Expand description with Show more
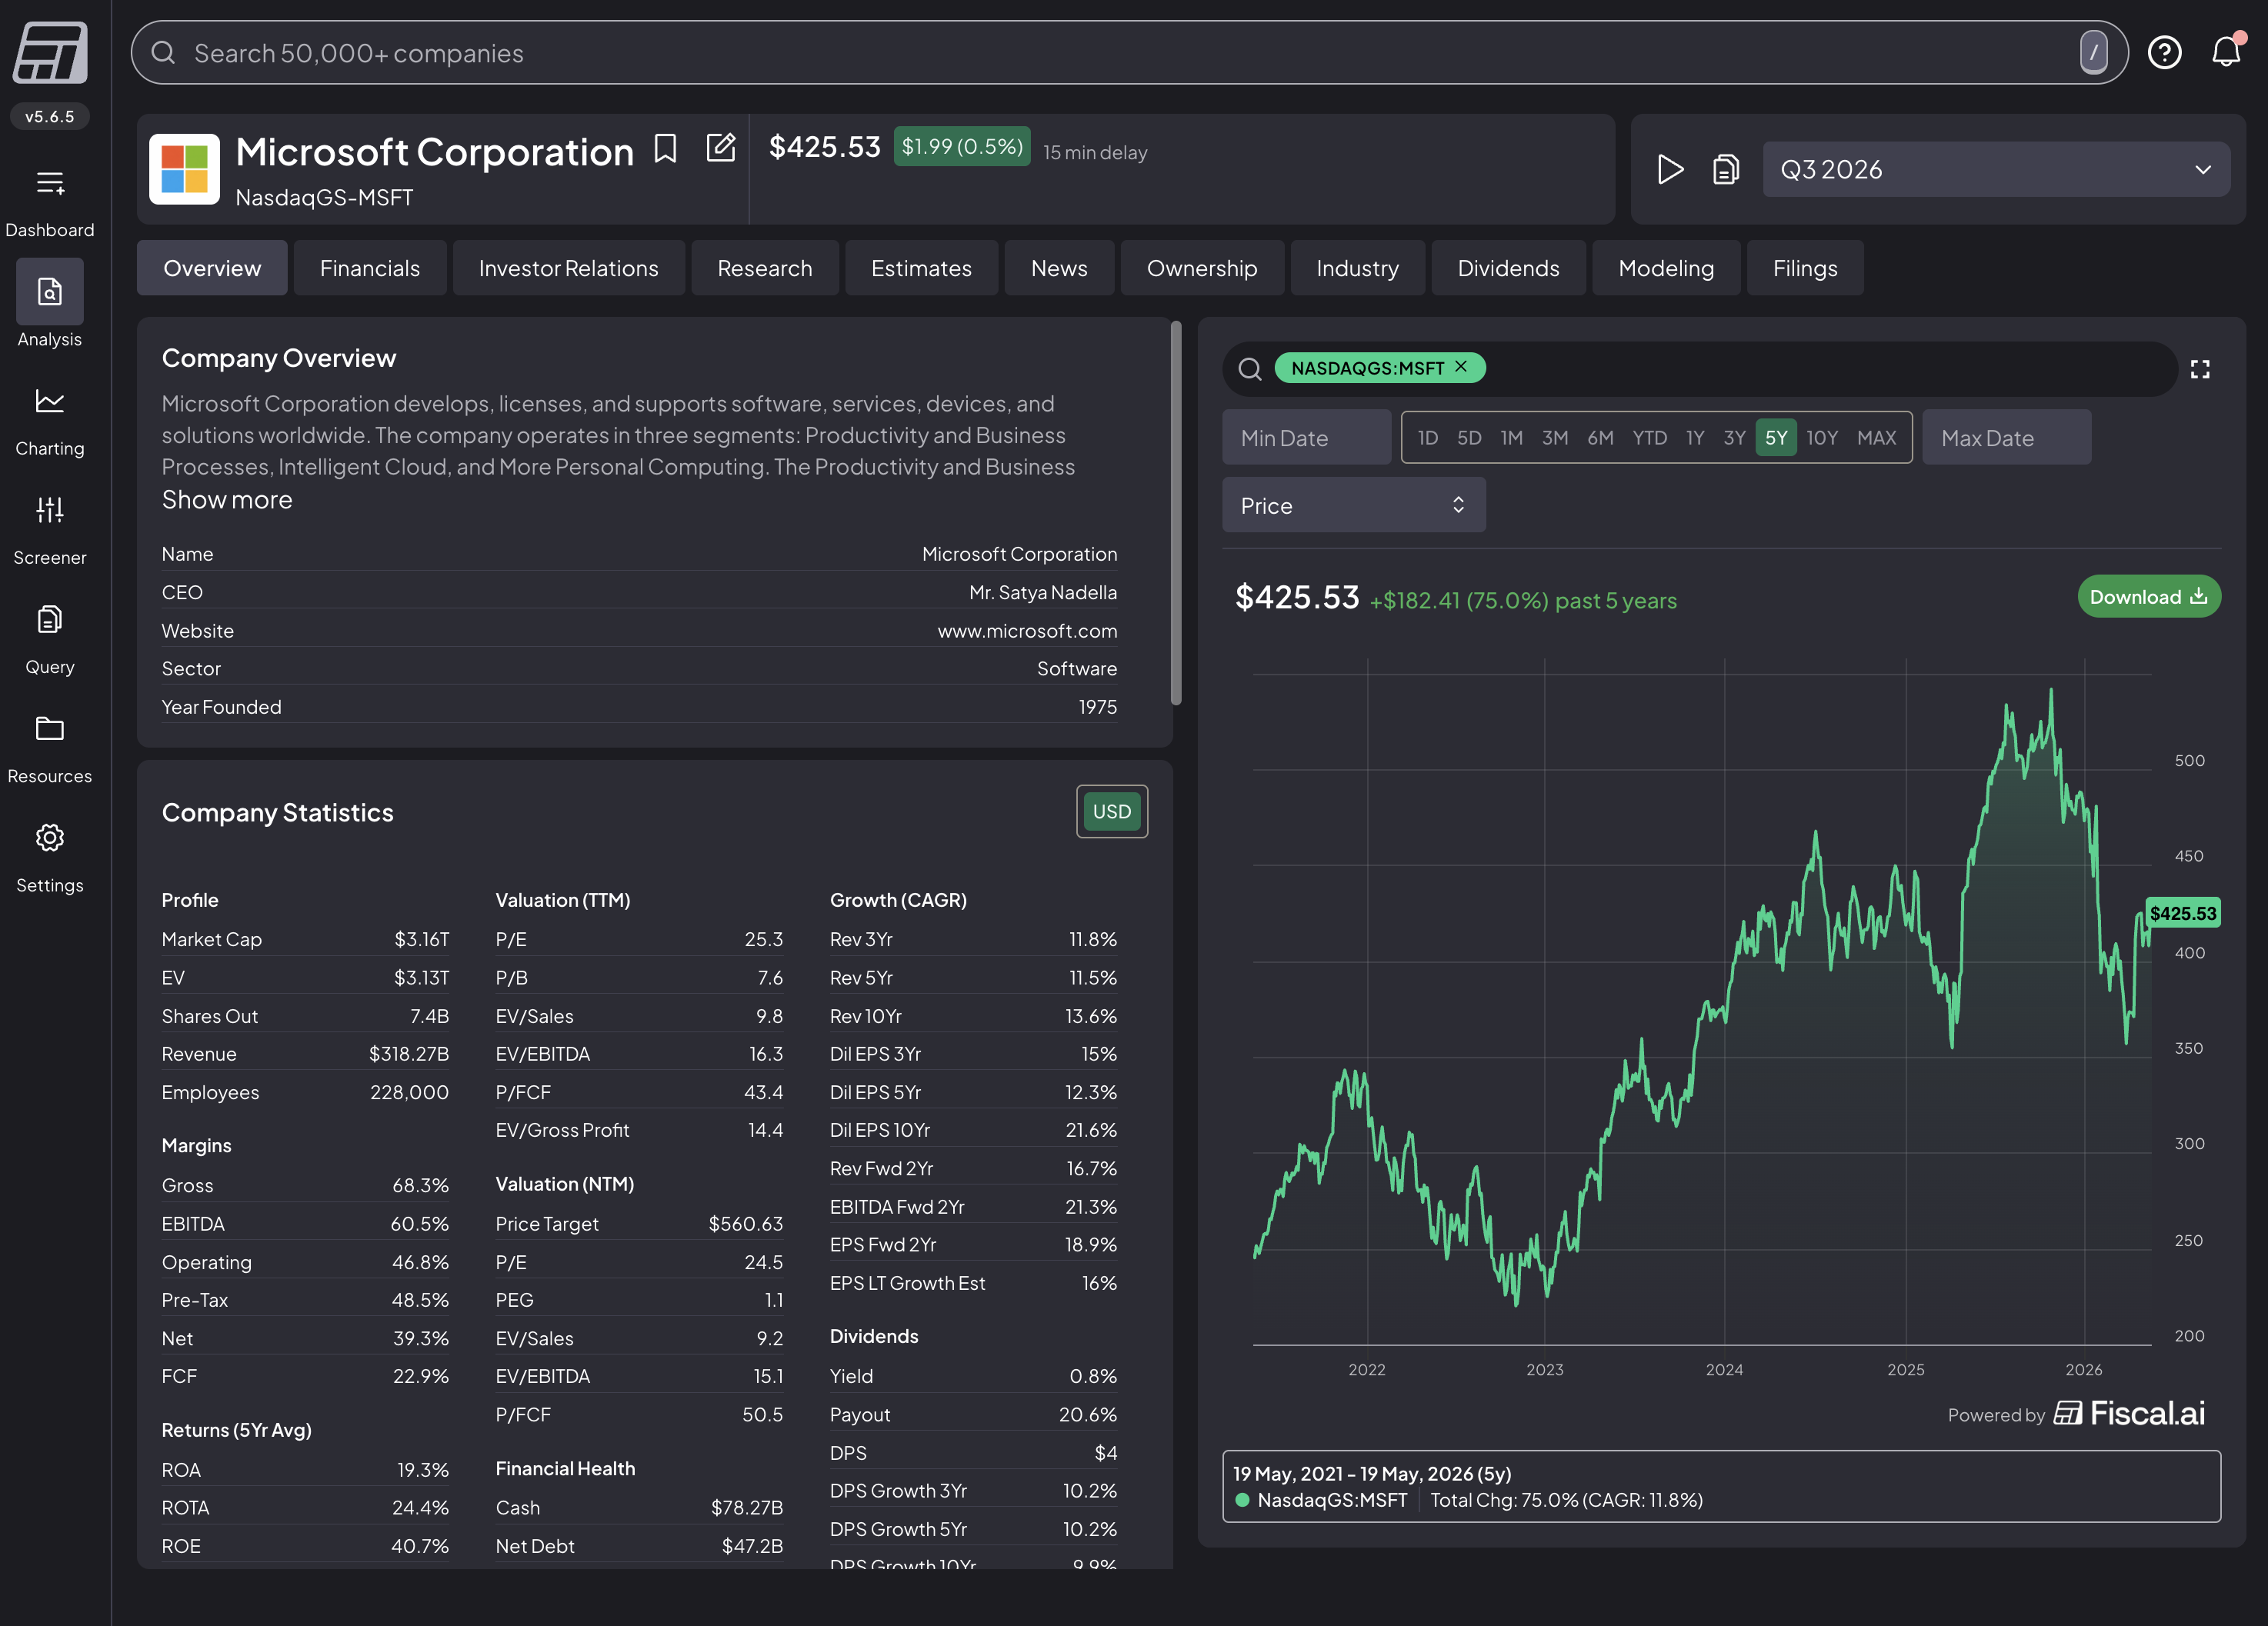This screenshot has width=2268, height=1626. click(x=227, y=500)
